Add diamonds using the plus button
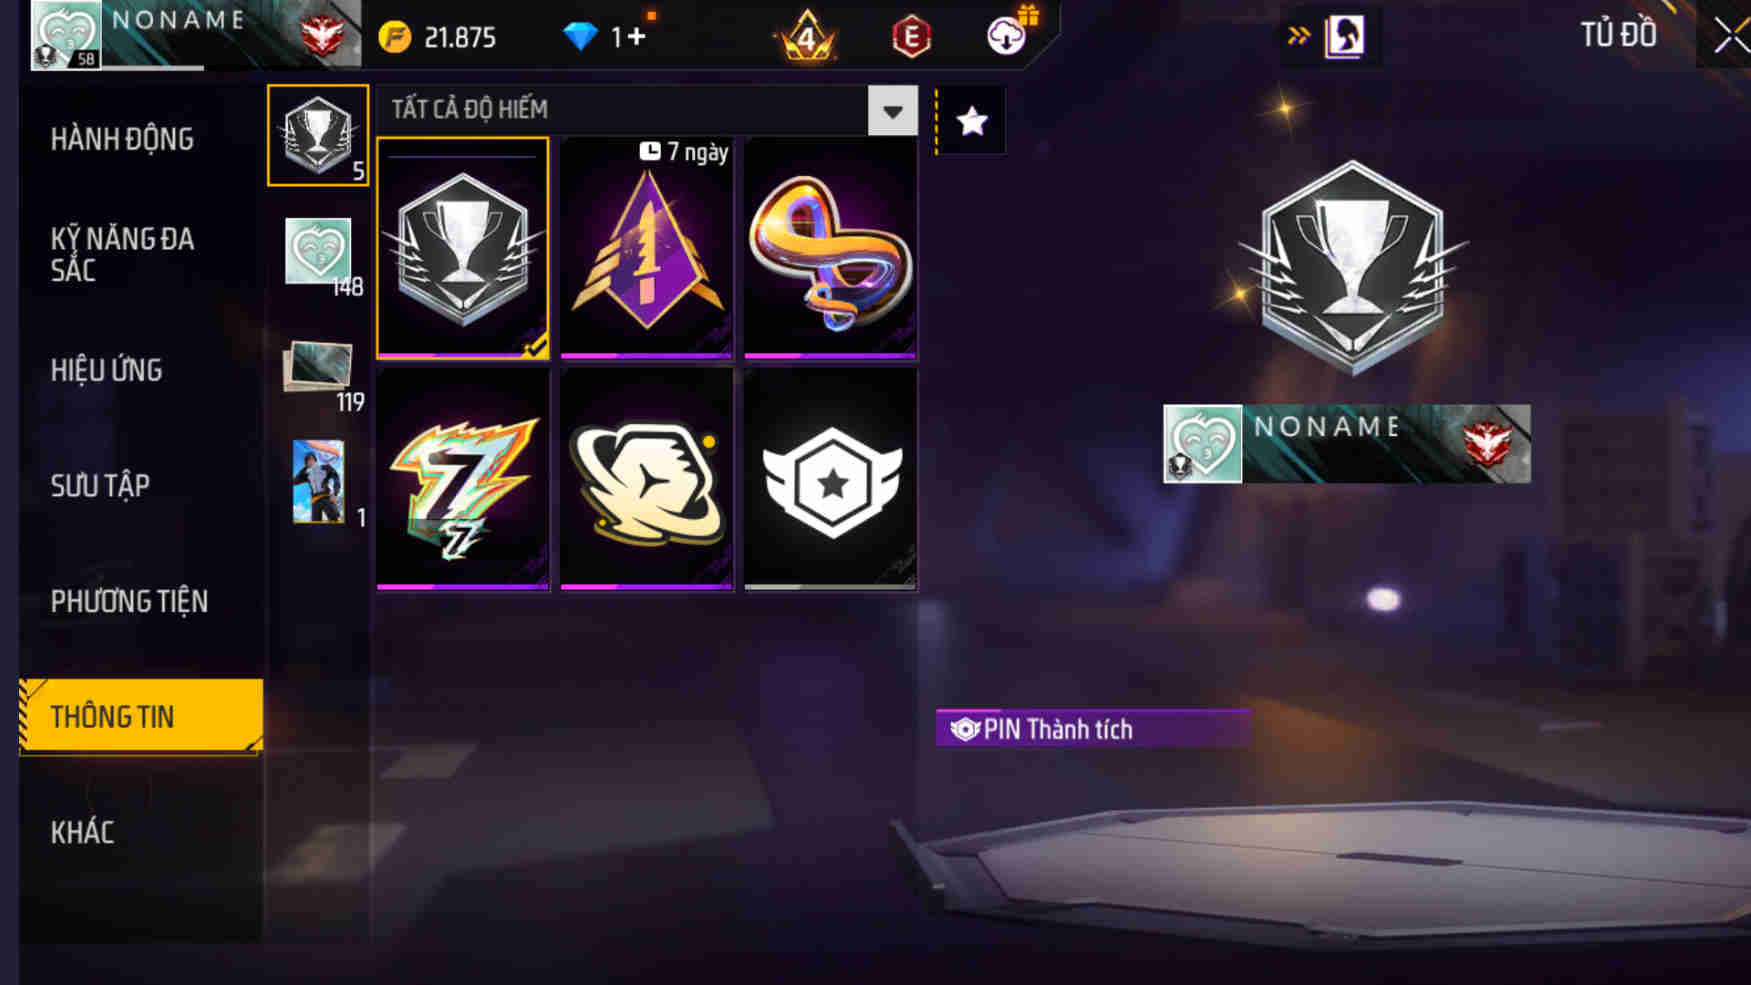This screenshot has height=985, width=1751. (636, 38)
